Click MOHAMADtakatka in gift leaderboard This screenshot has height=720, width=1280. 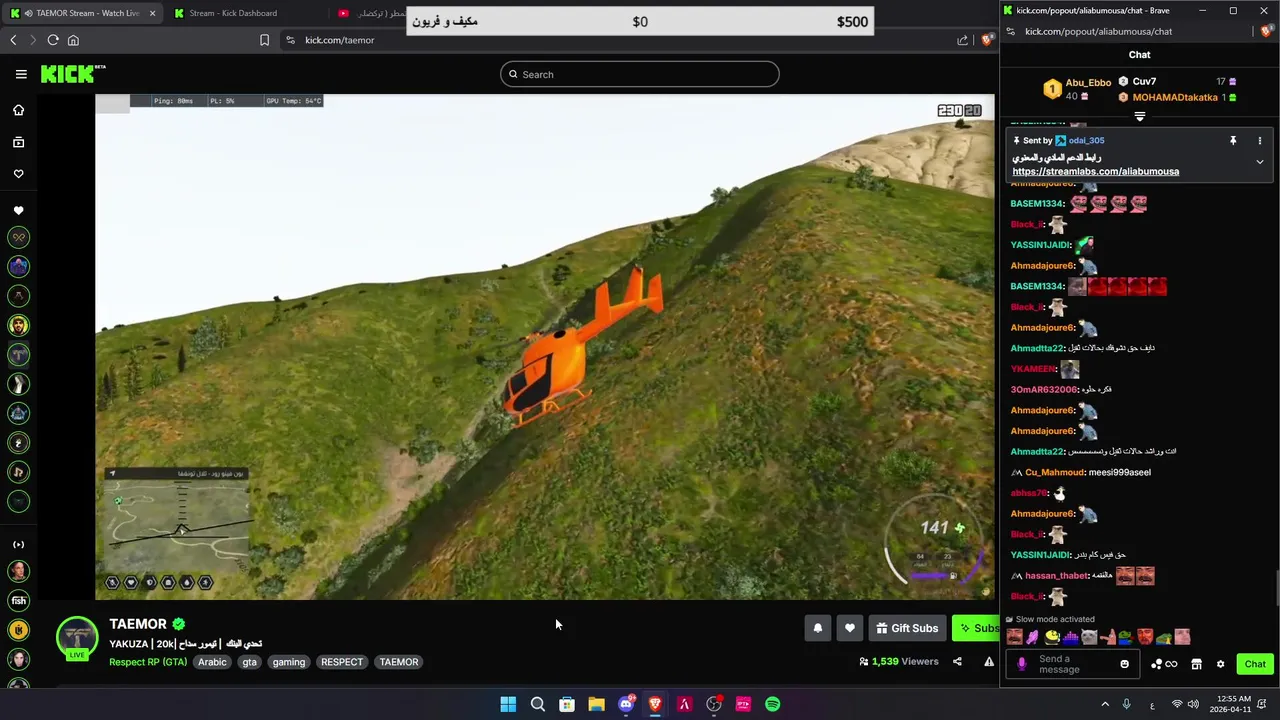coord(1175,98)
